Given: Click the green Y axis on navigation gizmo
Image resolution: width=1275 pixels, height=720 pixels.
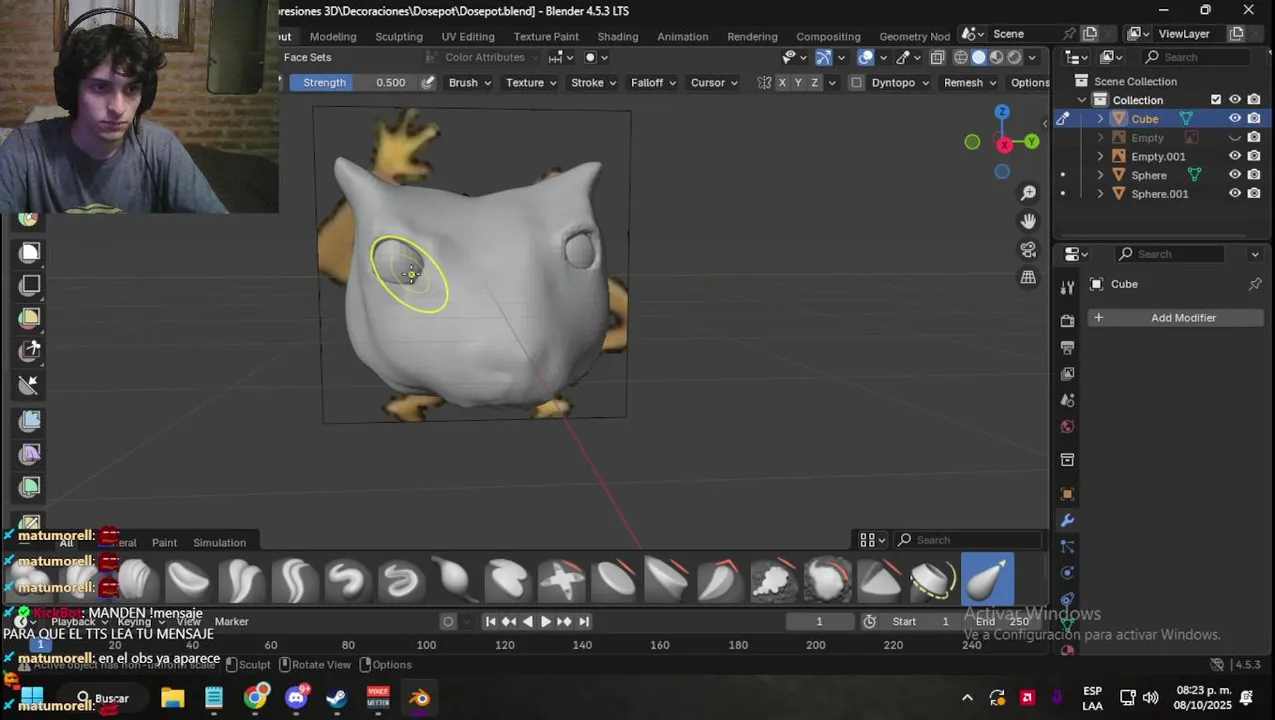Looking at the screenshot, I should point(1031,143).
